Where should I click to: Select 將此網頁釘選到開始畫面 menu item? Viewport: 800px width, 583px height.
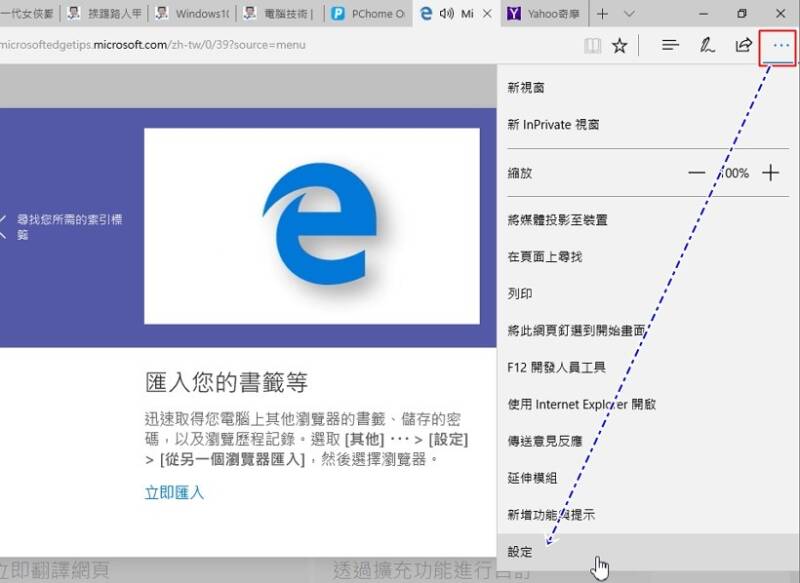click(647, 331)
